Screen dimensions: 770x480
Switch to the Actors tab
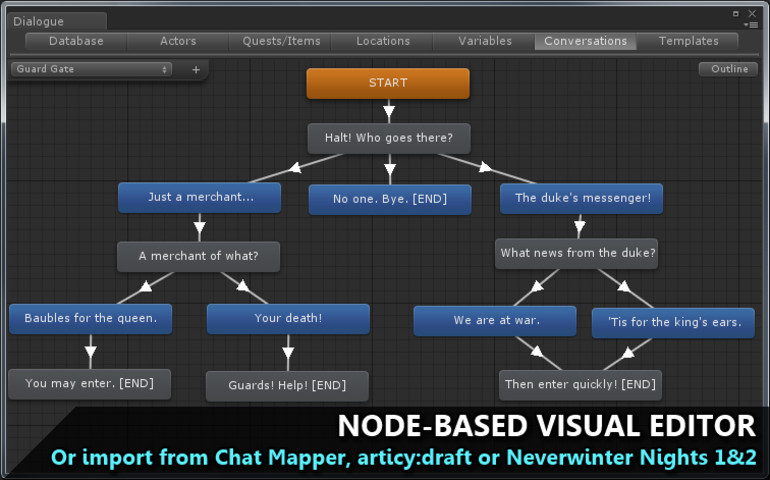tap(178, 41)
